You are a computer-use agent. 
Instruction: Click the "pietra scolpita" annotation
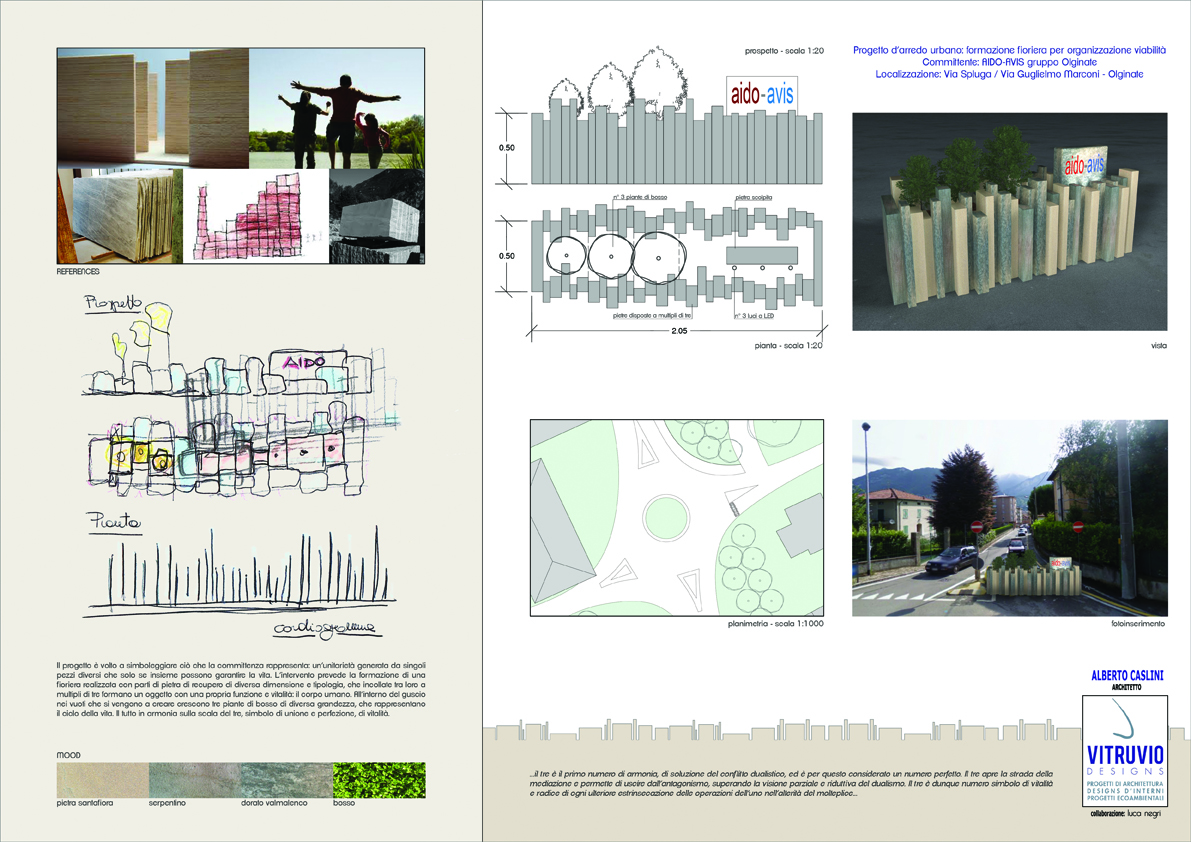click(x=753, y=197)
